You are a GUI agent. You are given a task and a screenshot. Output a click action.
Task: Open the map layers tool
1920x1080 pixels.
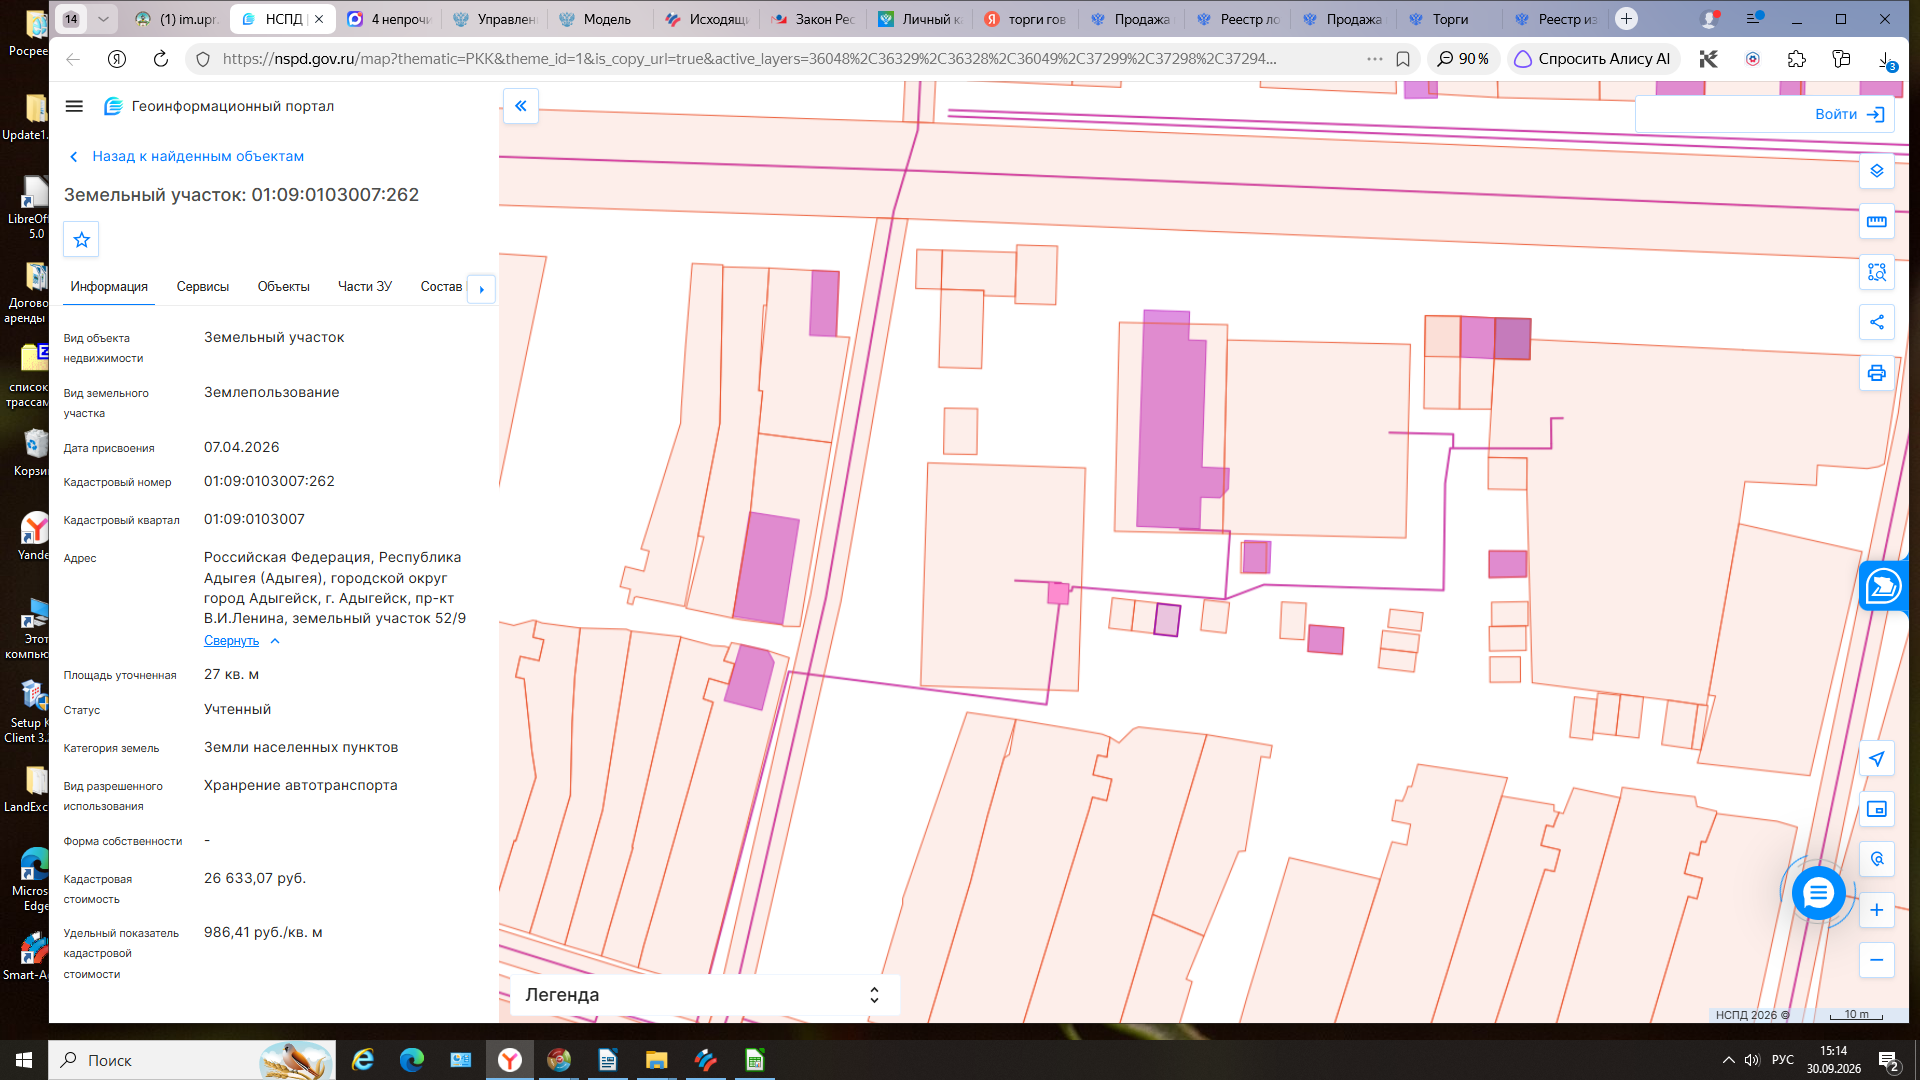coord(1877,171)
